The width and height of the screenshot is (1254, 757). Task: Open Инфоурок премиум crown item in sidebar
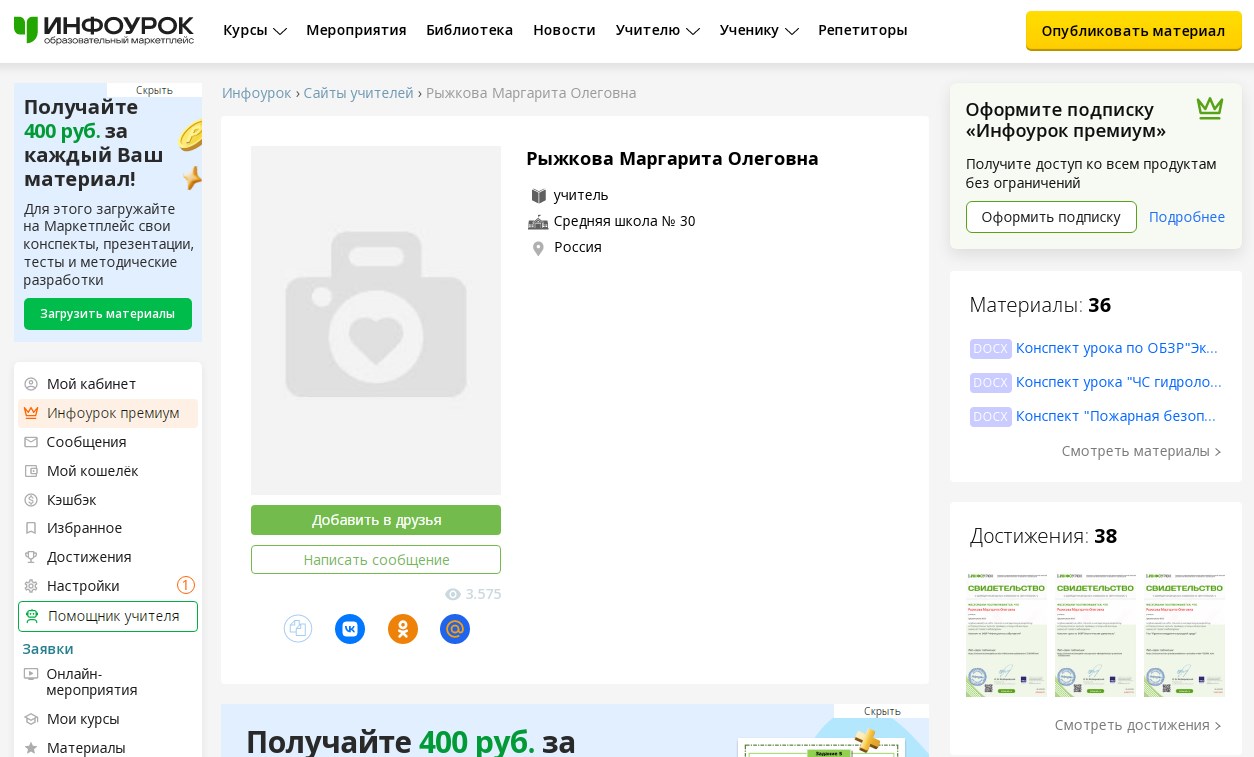click(x=108, y=413)
